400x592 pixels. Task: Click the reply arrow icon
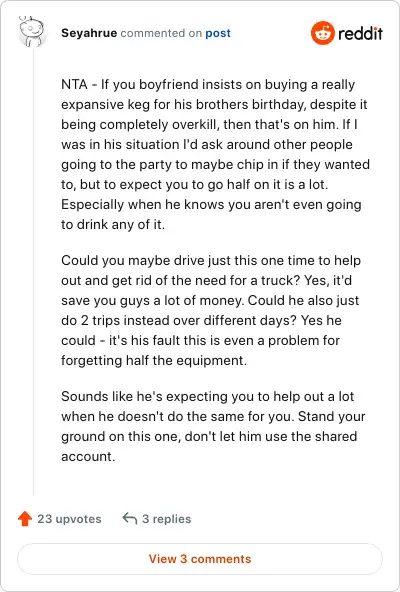click(x=130, y=519)
